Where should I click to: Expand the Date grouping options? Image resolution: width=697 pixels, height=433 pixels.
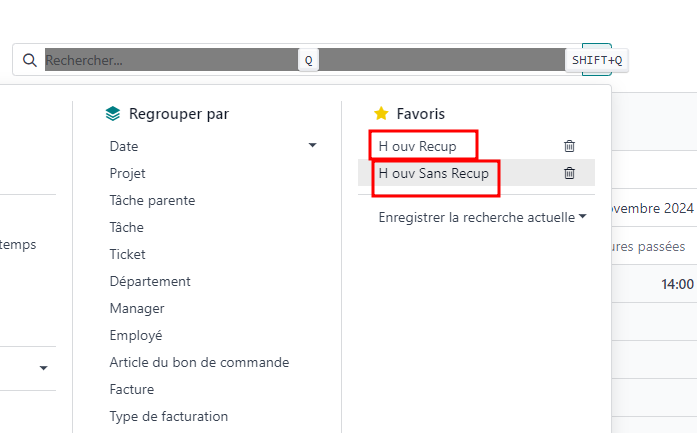[312, 145]
